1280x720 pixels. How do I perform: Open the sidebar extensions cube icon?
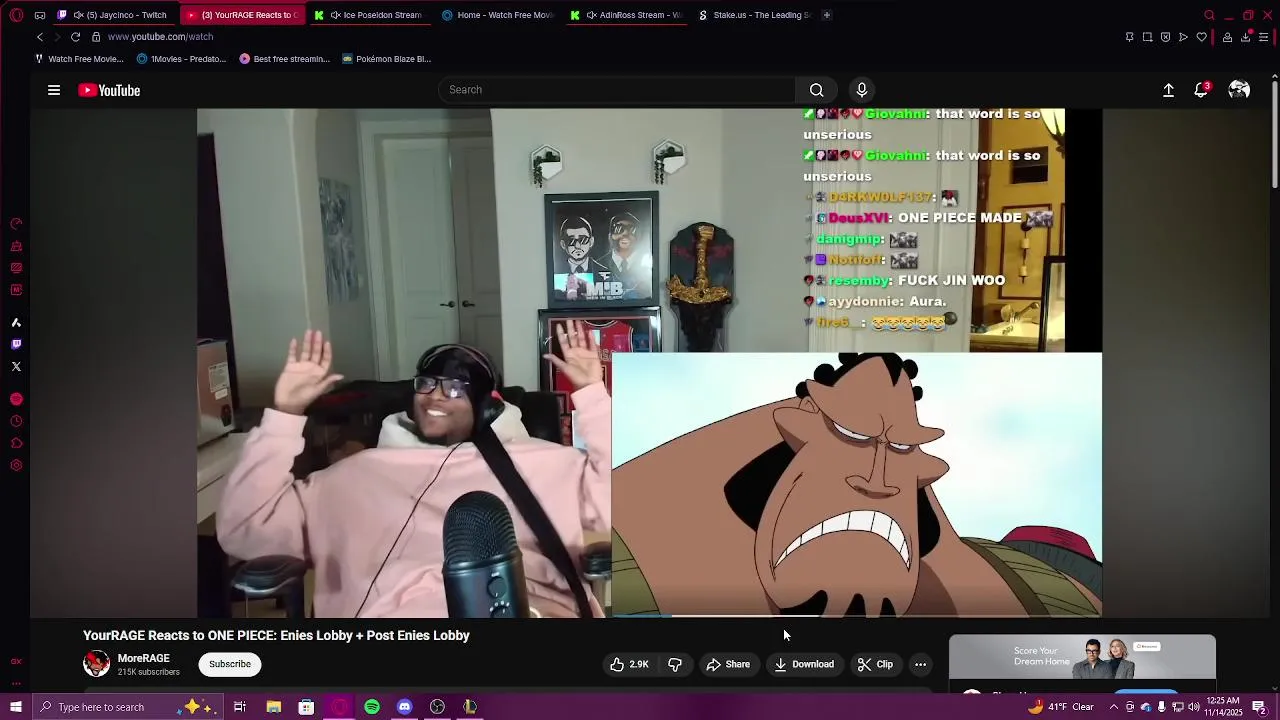point(16,443)
